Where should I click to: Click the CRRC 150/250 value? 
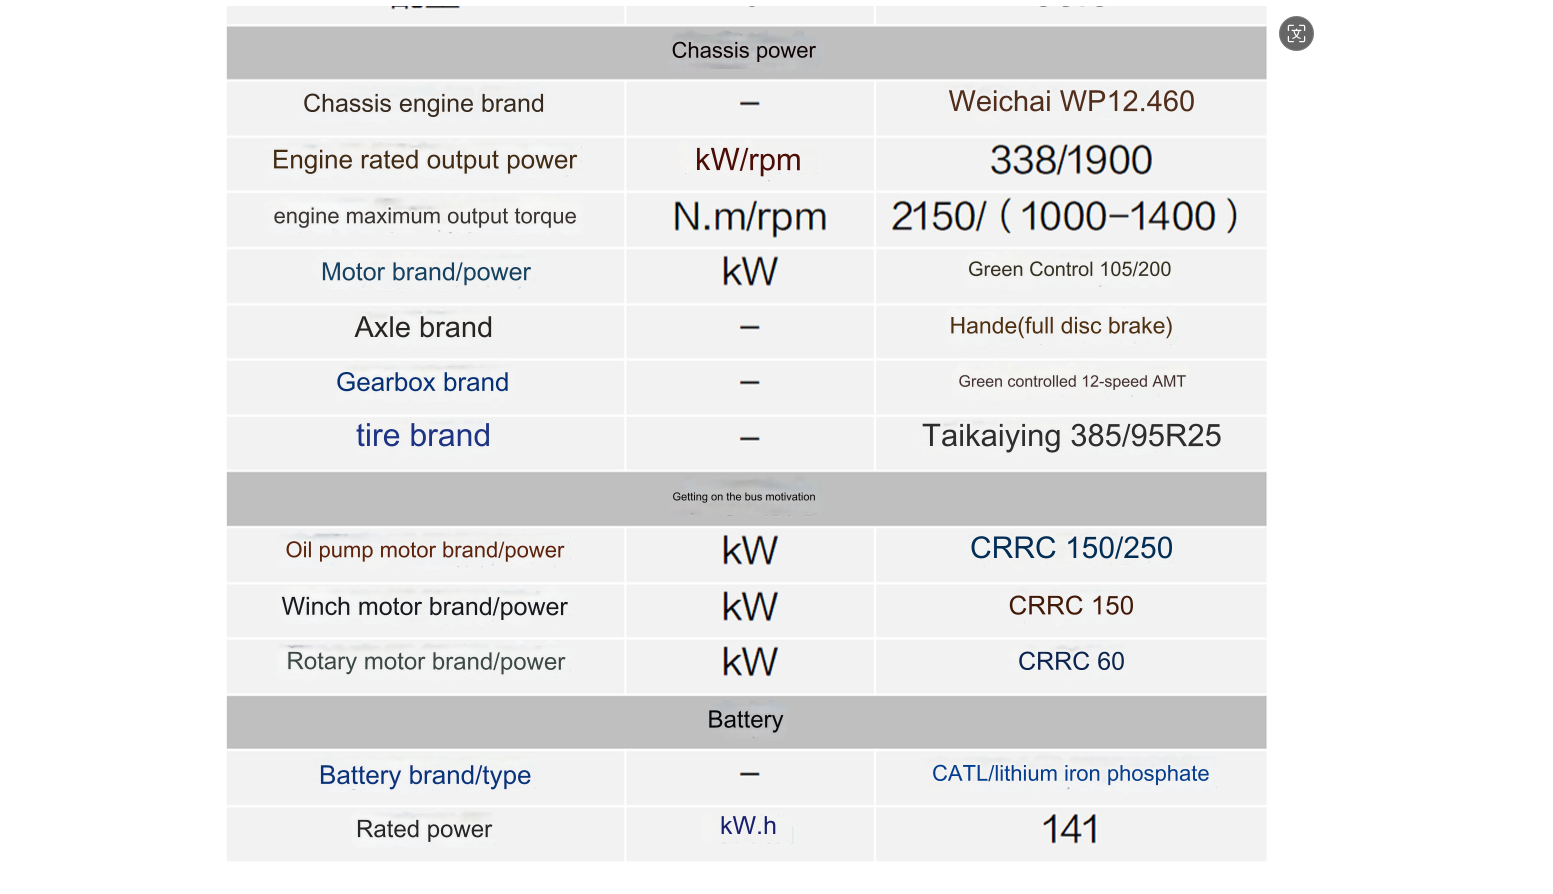tap(1071, 549)
